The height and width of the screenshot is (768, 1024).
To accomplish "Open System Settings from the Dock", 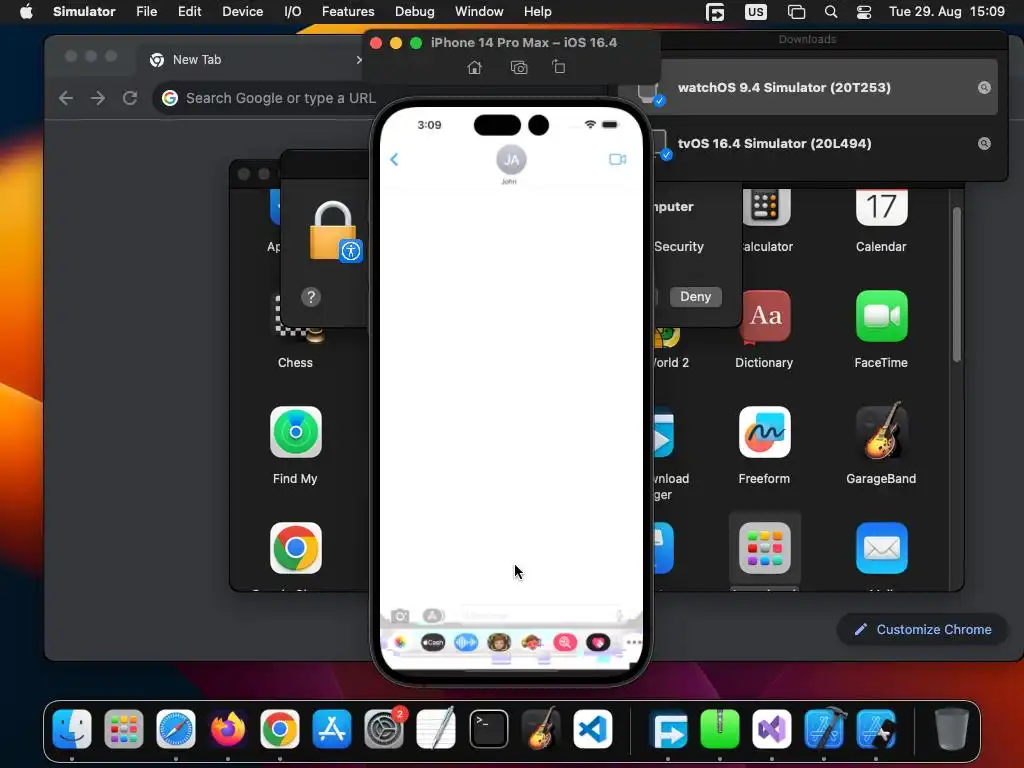I will click(384, 729).
